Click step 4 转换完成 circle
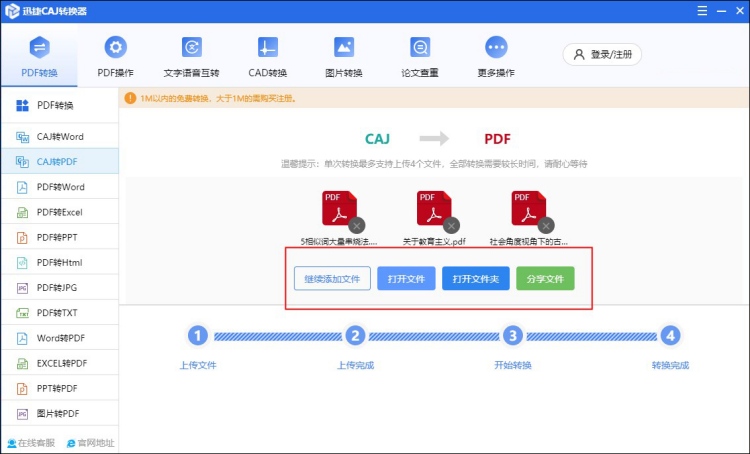The image size is (750, 454). pos(670,336)
